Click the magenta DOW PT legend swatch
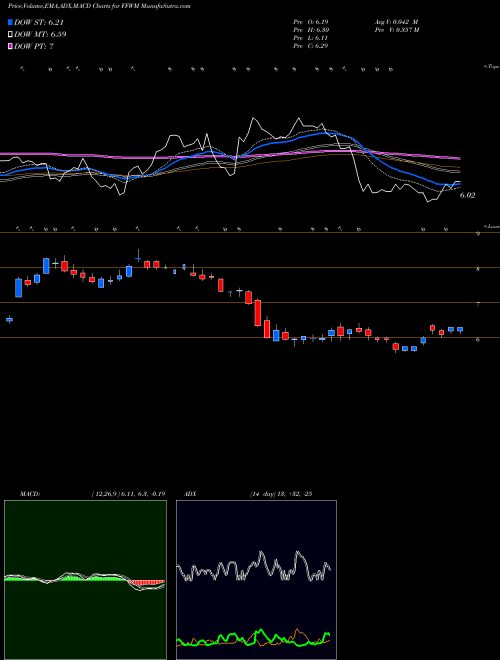Screen dimensions: 500x660 coord(10,46)
